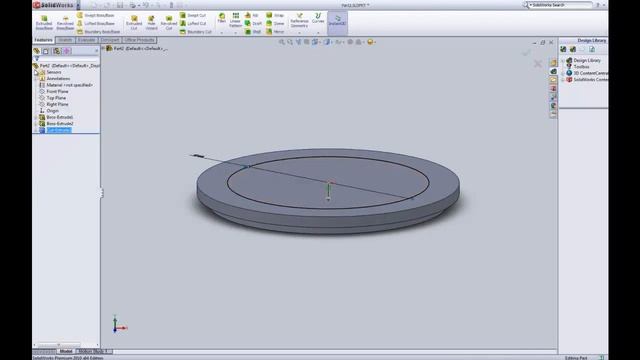Switch to the Evaluate tab
Image resolution: width=640 pixels, height=360 pixels.
[87, 40]
